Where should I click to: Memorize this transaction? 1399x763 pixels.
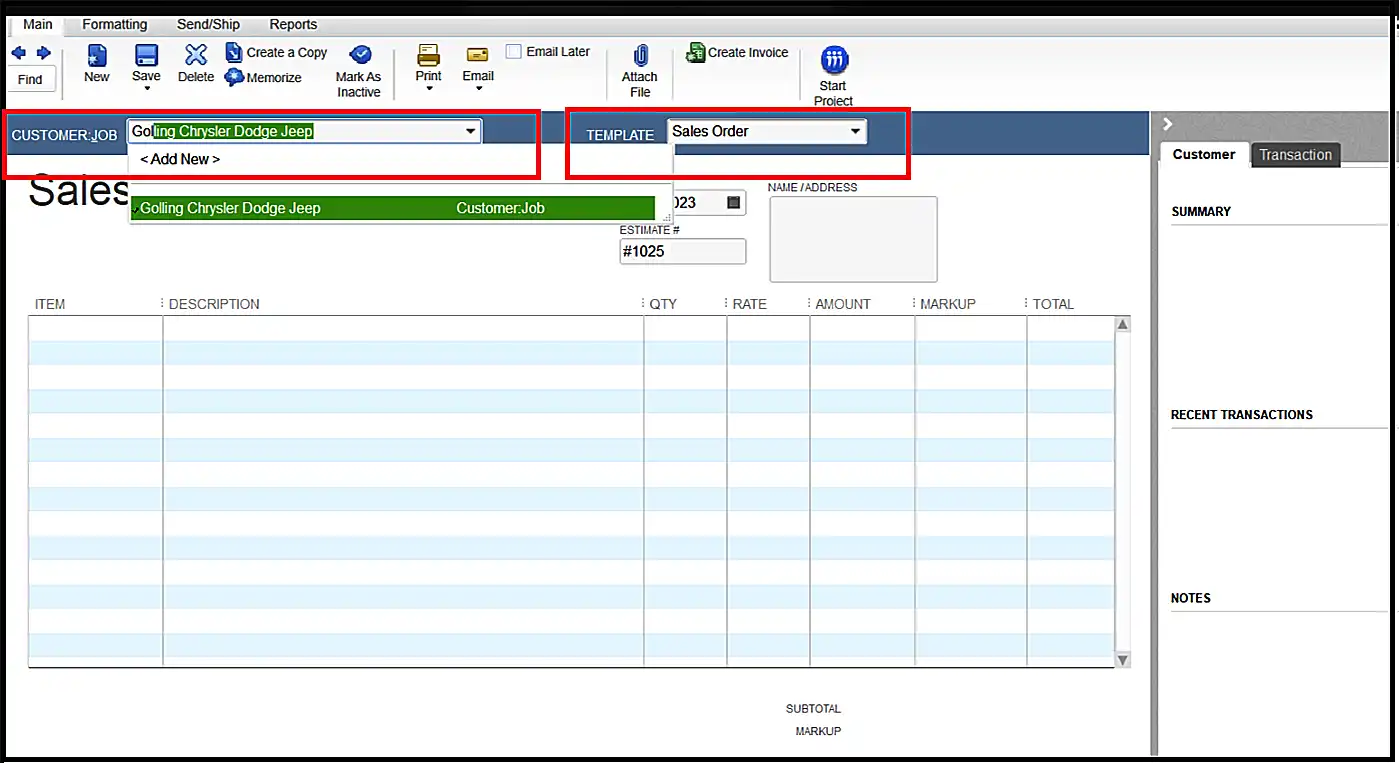pos(264,77)
